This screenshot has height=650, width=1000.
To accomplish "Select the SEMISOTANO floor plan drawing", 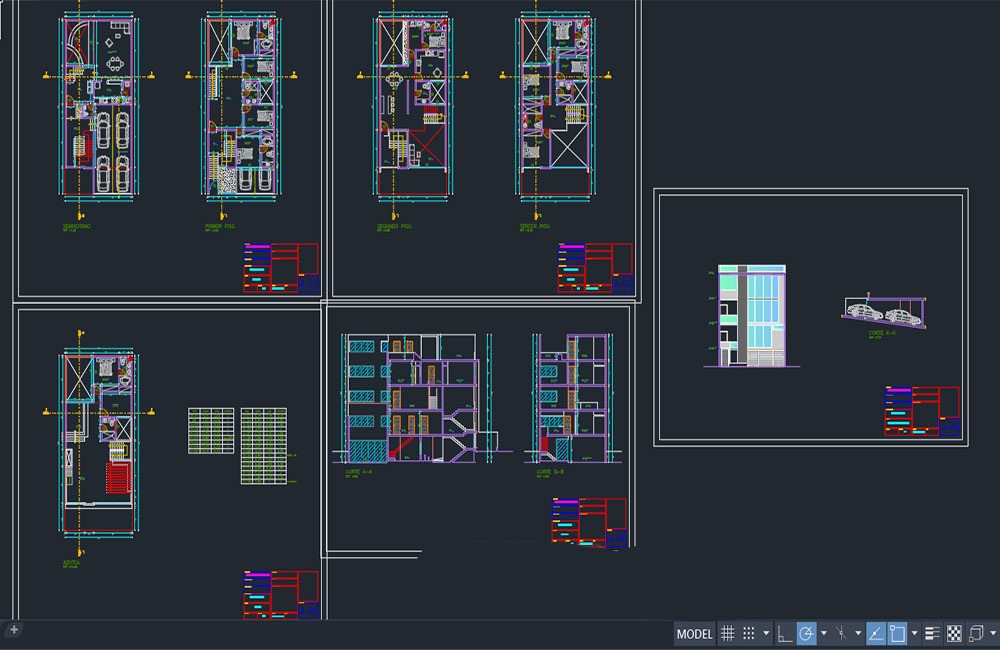I will pos(98,107).
